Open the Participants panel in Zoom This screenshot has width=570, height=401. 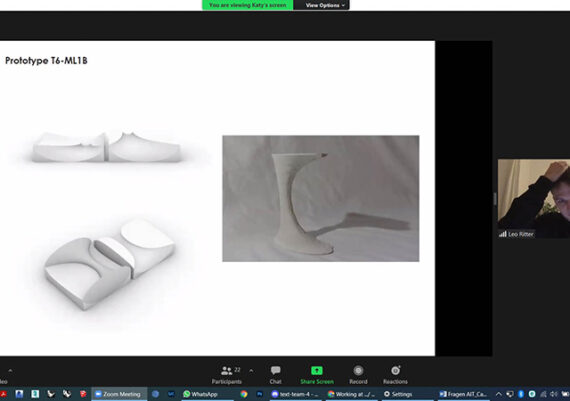point(226,375)
